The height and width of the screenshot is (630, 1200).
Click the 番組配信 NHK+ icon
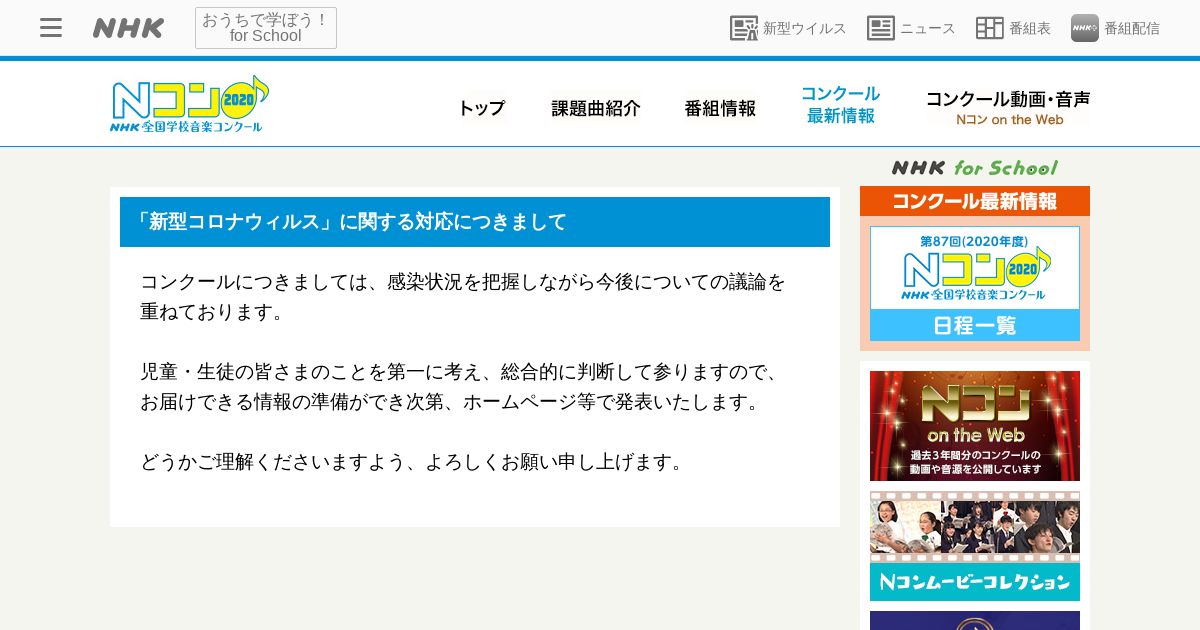(1085, 28)
